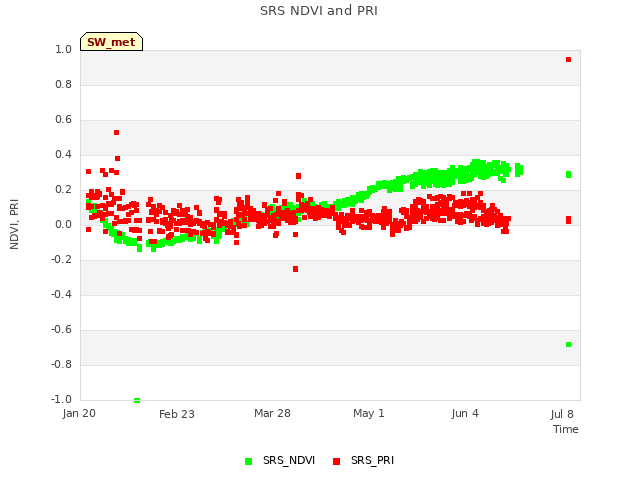Click the -0.6 y-axis tick label
Viewport: 640px width, 480px height.
pyautogui.click(x=61, y=329)
